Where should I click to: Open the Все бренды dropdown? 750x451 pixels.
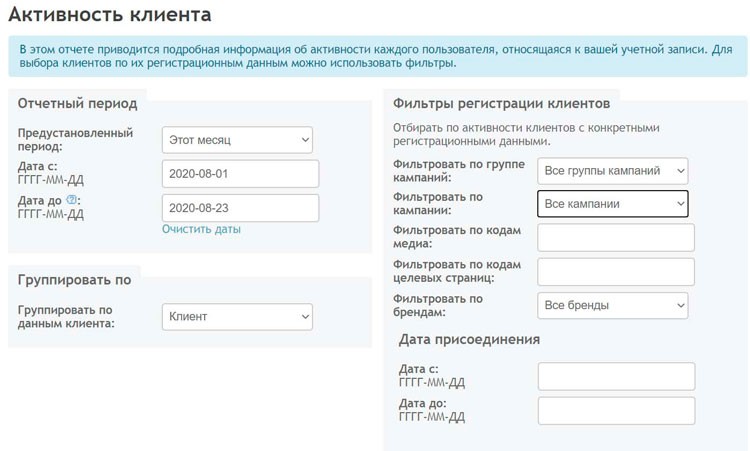point(613,305)
